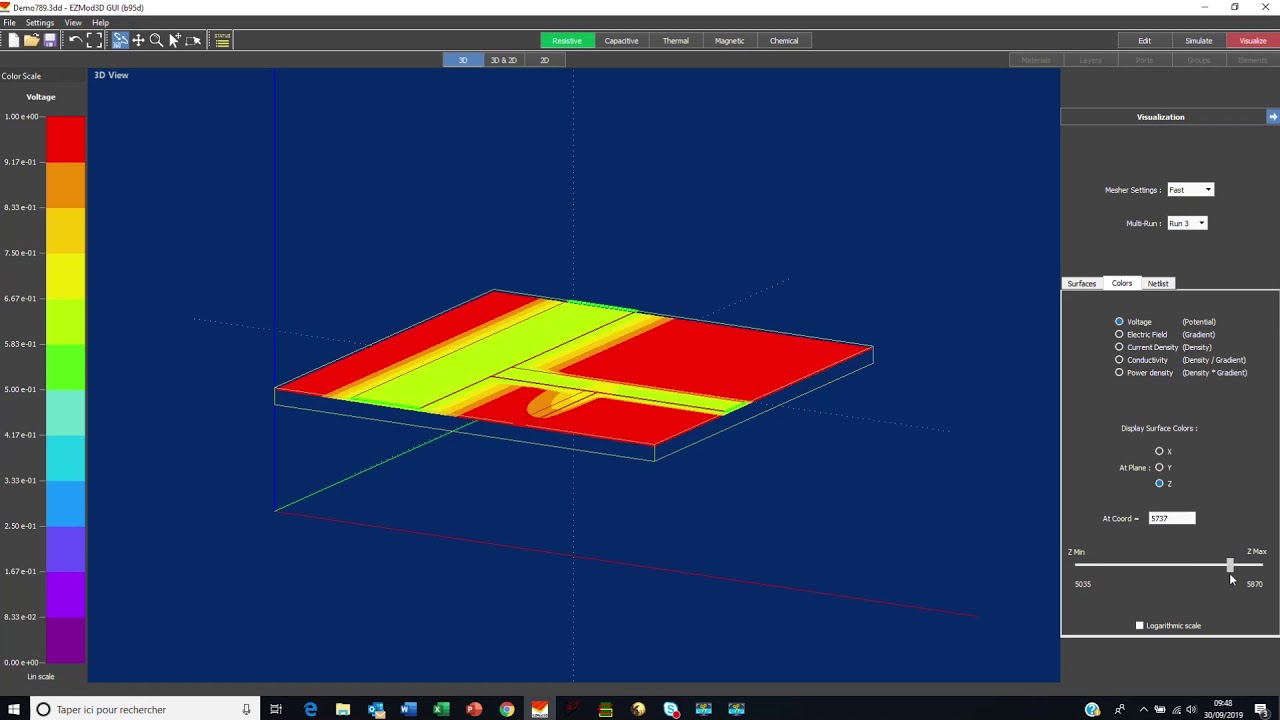Select the pan move tool
The image size is (1280, 720).
tap(138, 40)
